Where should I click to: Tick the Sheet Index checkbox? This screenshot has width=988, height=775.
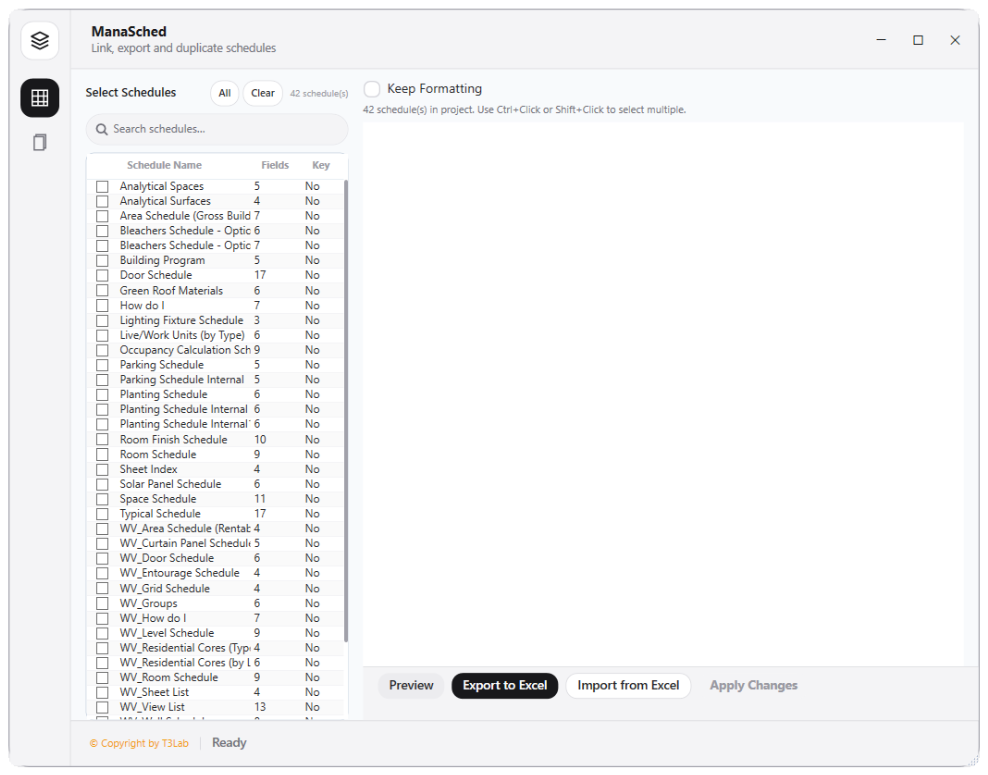coord(102,469)
